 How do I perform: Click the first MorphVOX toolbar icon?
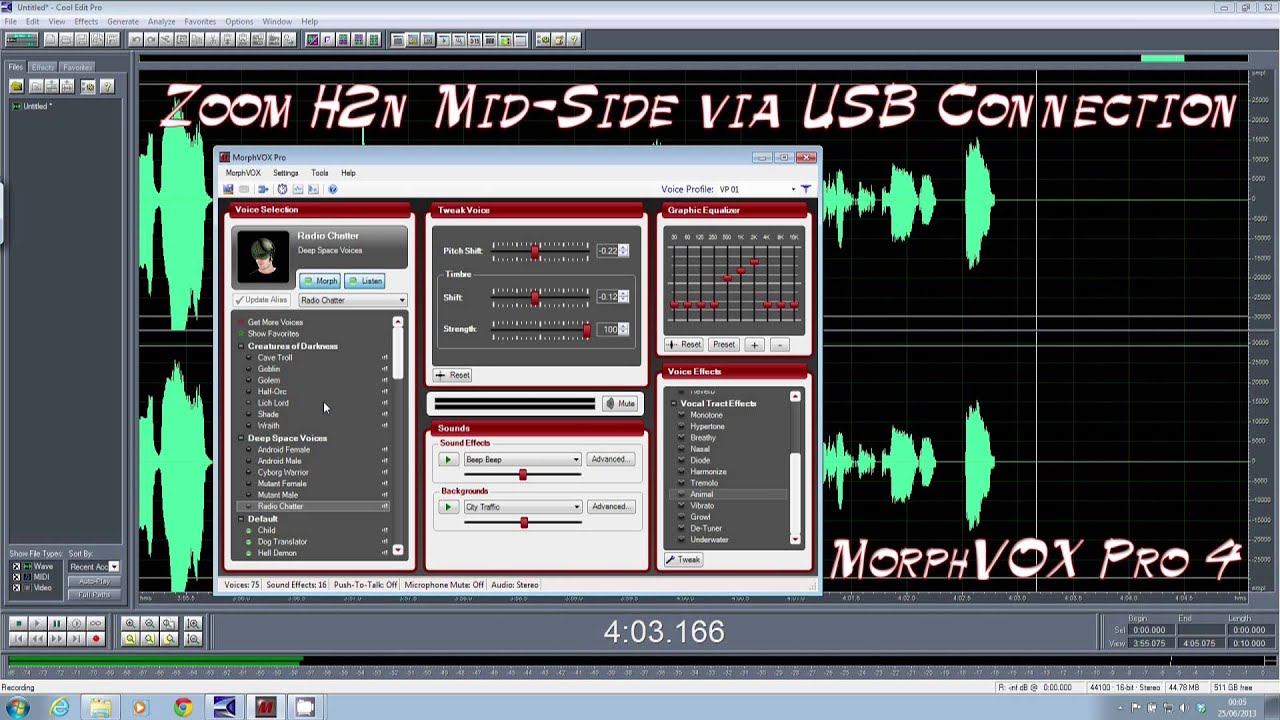click(228, 188)
